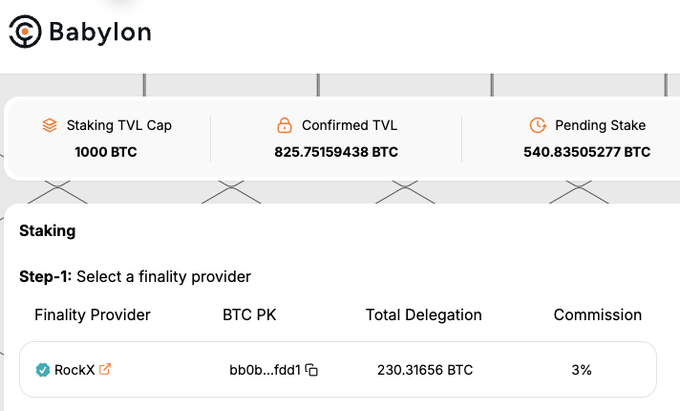Click the Staking TVL Cap layers icon
This screenshot has width=680, height=411.
pos(50,126)
